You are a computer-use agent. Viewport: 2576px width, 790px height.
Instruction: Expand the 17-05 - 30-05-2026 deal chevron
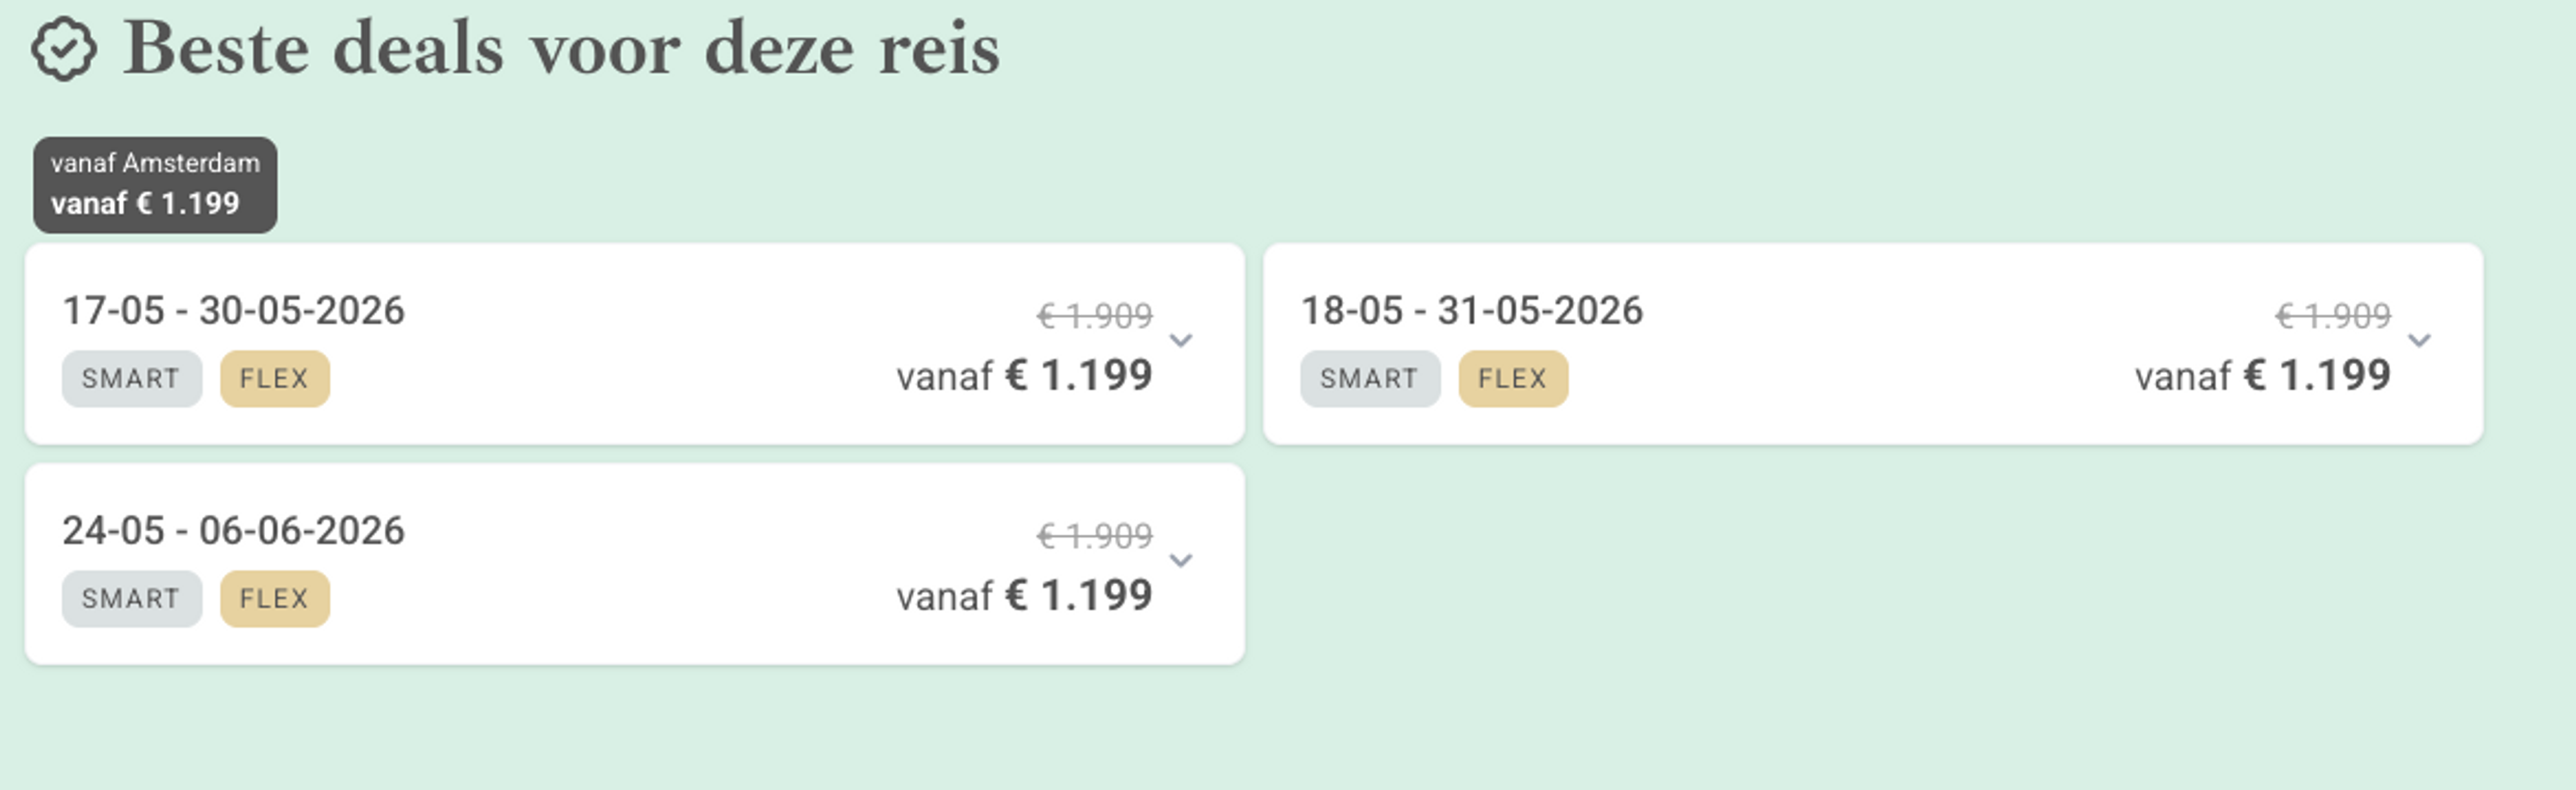(x=1181, y=341)
